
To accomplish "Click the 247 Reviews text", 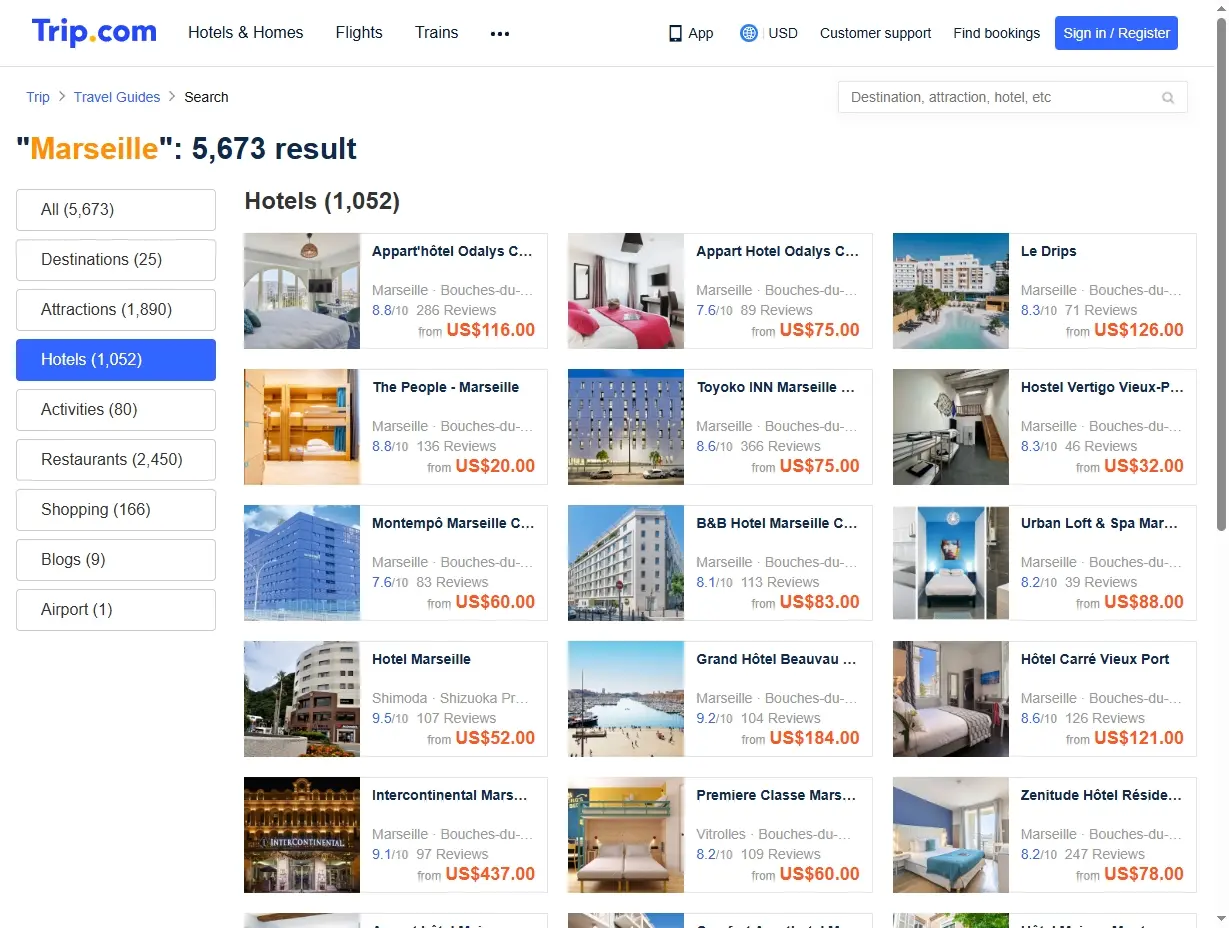I will point(1105,855).
